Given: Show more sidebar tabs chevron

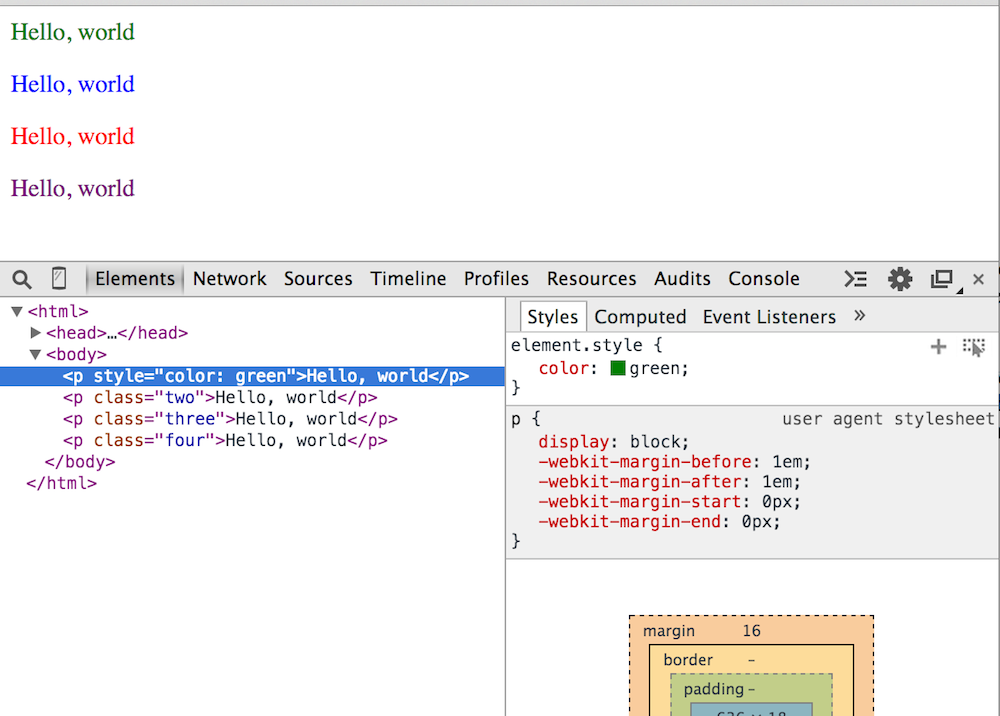Looking at the screenshot, I should click(x=860, y=316).
